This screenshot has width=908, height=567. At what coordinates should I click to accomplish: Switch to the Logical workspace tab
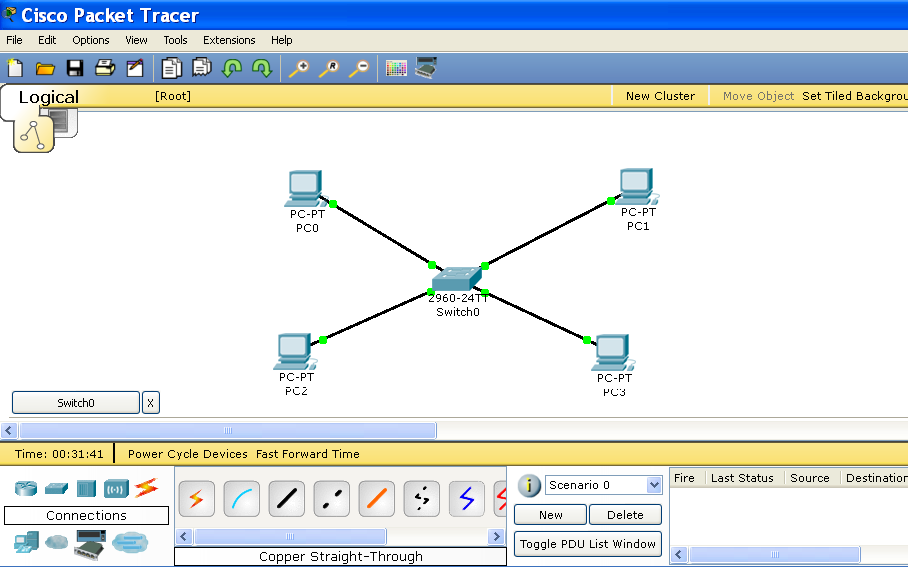49,97
